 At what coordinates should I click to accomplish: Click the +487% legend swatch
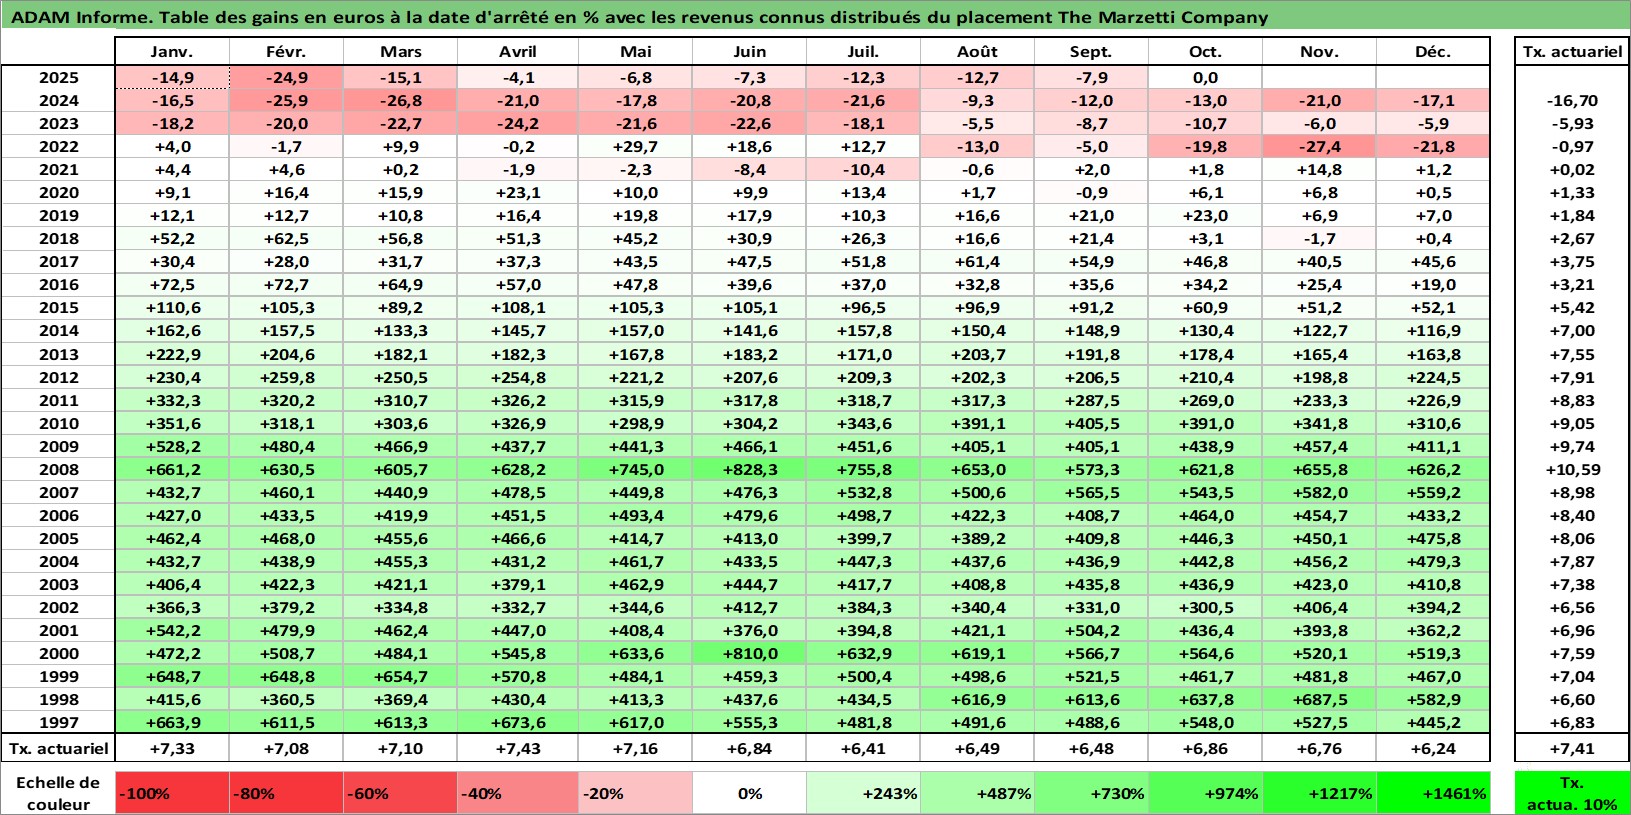pos(977,793)
